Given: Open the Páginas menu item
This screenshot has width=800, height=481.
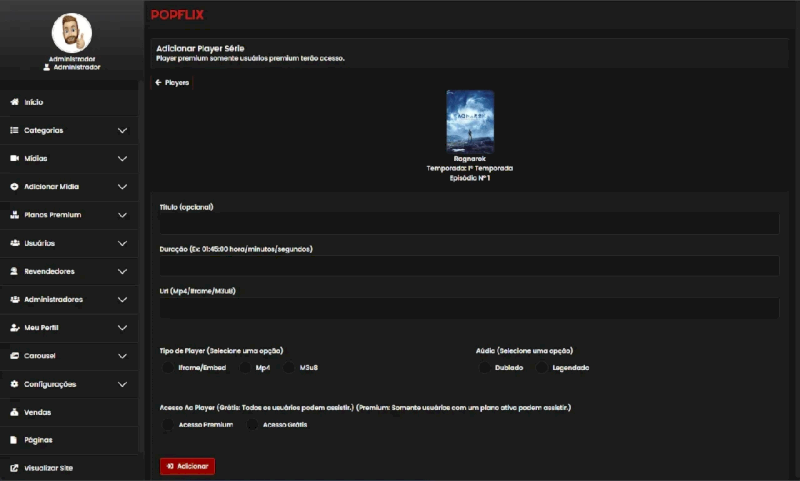Looking at the screenshot, I should [x=38, y=440].
